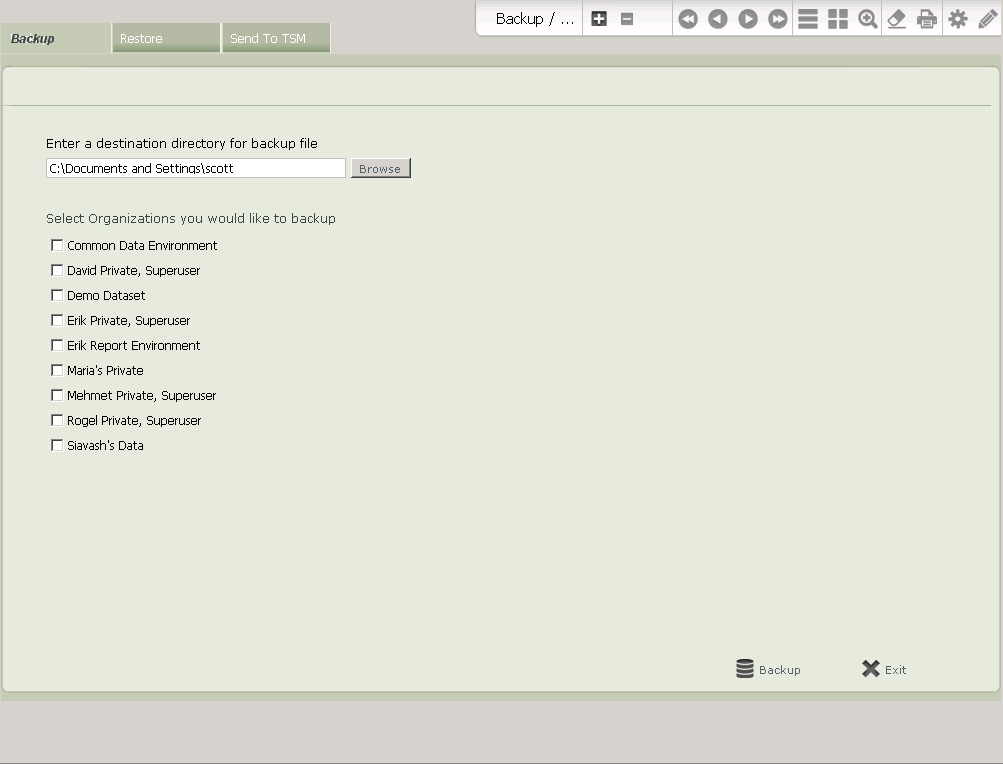Go to next record arrow icon

(x=748, y=19)
